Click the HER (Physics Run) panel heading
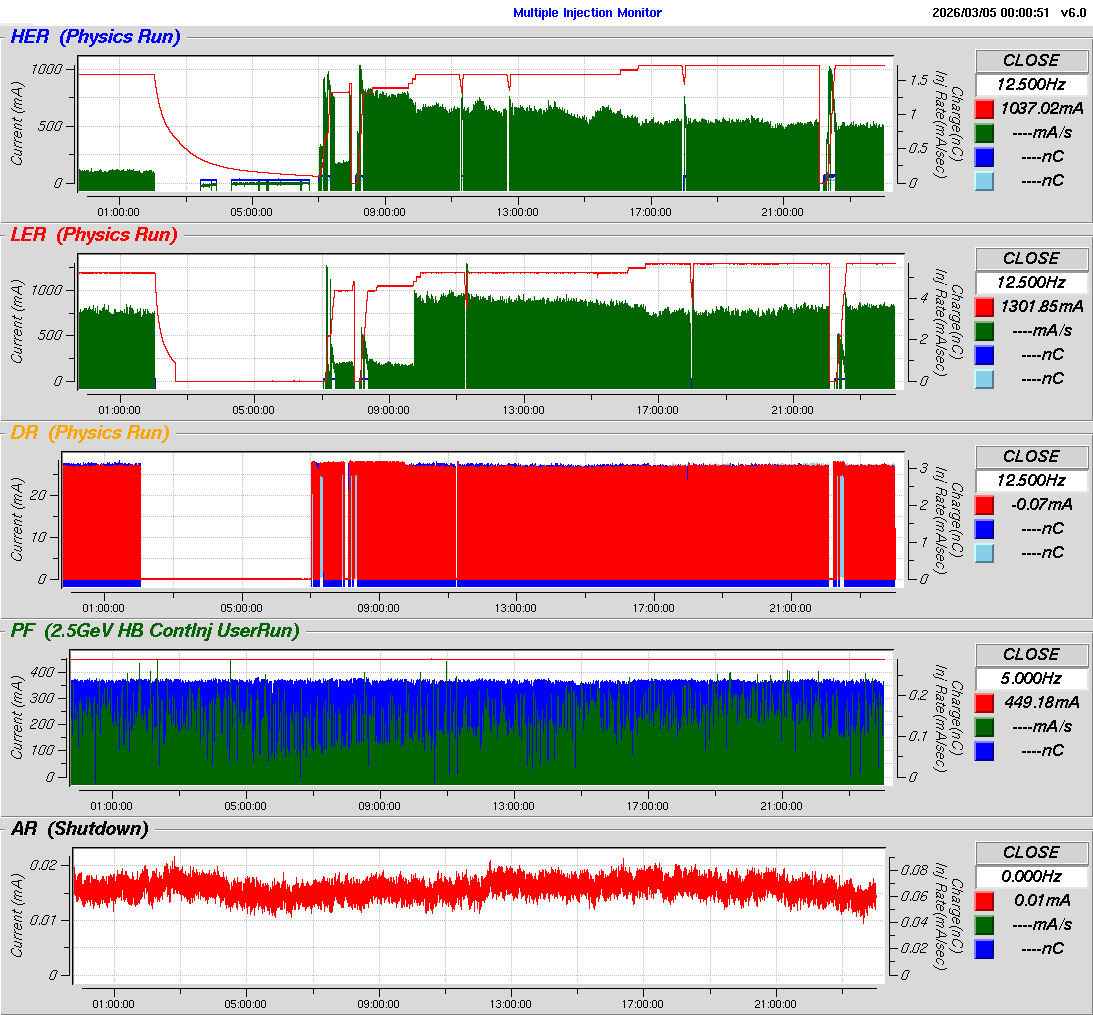The image size is (1093, 1015). point(95,37)
